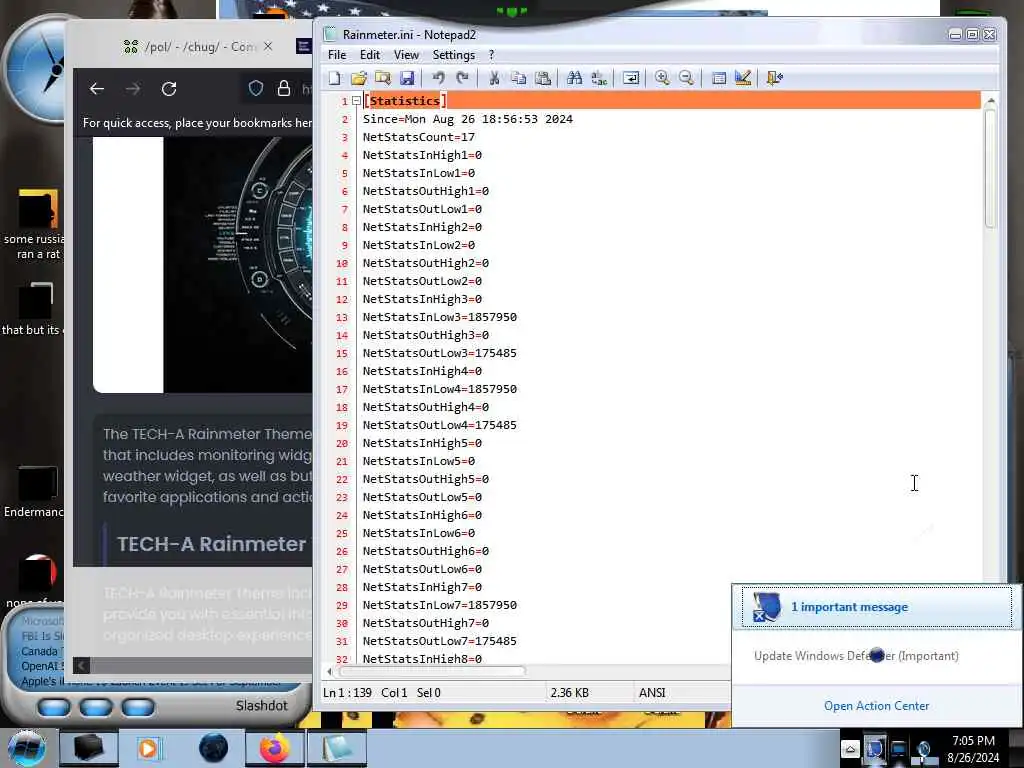Open the Replace text toolbar icon
1024x768 pixels.
pyautogui.click(x=599, y=78)
